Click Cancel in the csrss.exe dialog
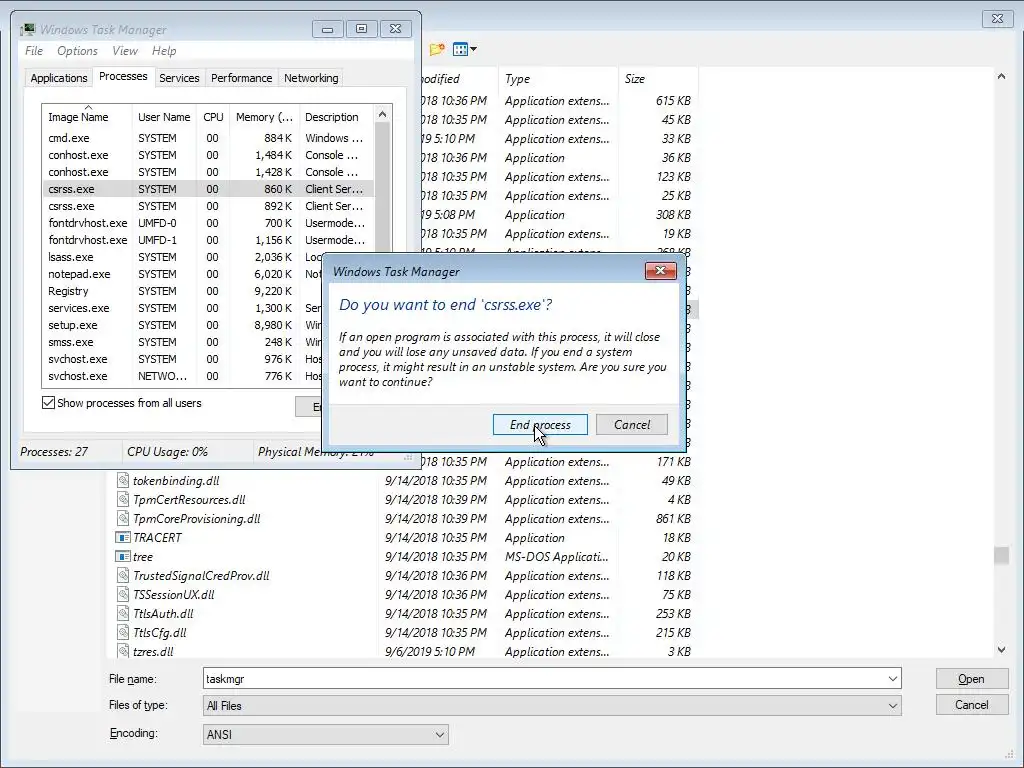Image resolution: width=1024 pixels, height=768 pixels. coord(632,424)
